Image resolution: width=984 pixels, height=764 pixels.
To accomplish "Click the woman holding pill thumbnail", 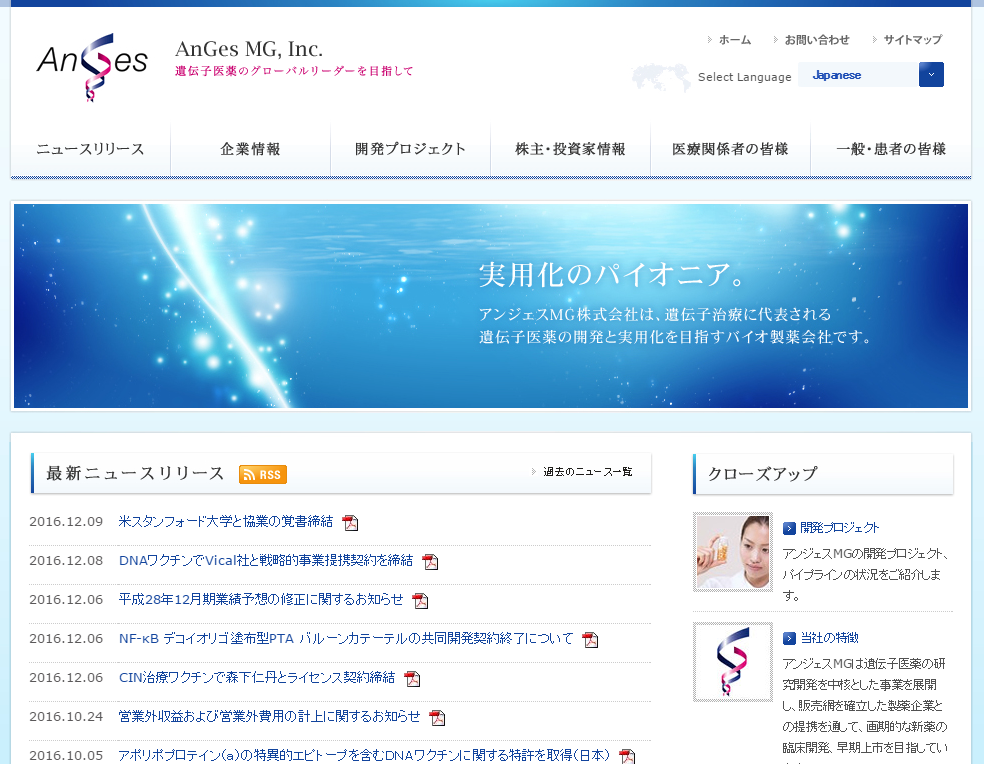I will click(732, 552).
